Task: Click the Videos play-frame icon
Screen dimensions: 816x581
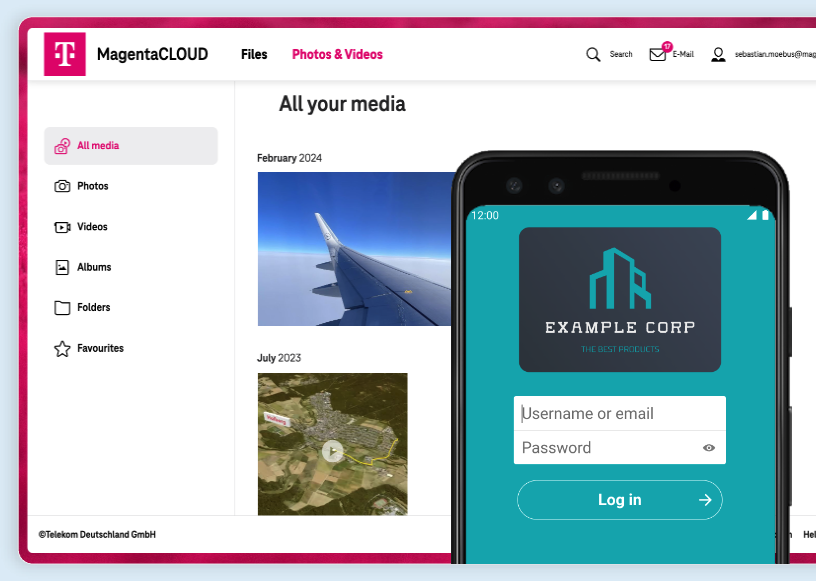Action: click(62, 227)
